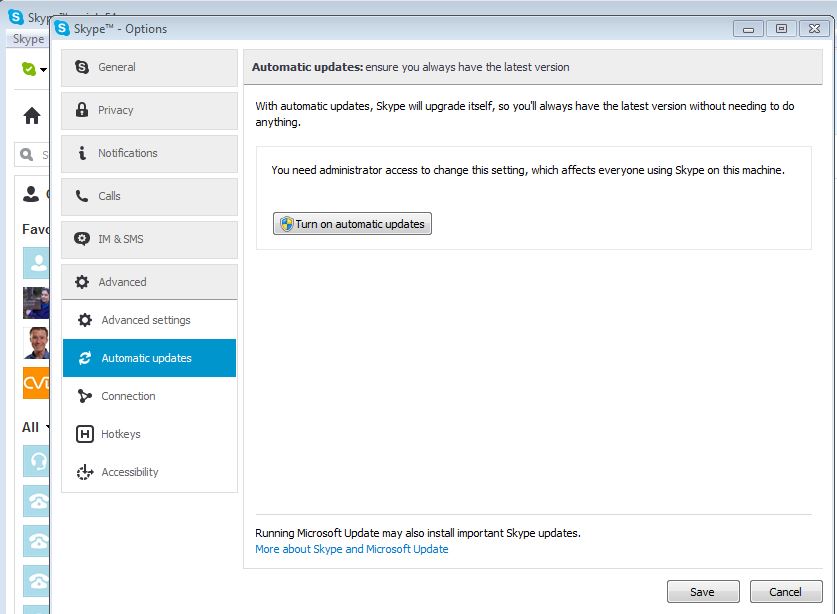Open the Privacy options section
Image resolution: width=837 pixels, height=614 pixels.
(149, 111)
